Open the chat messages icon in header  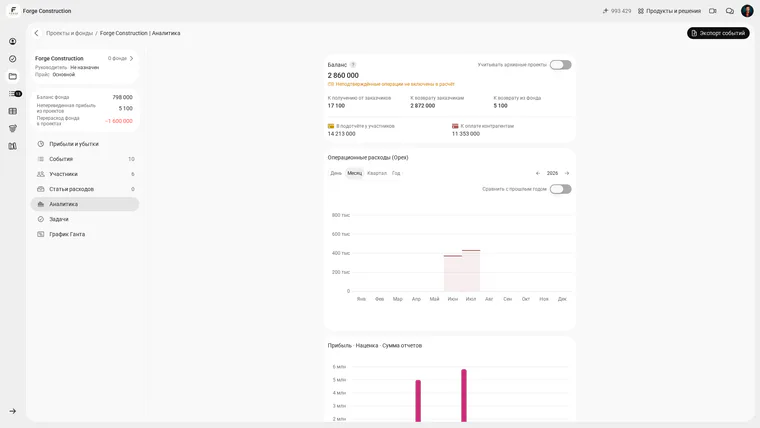pos(729,11)
